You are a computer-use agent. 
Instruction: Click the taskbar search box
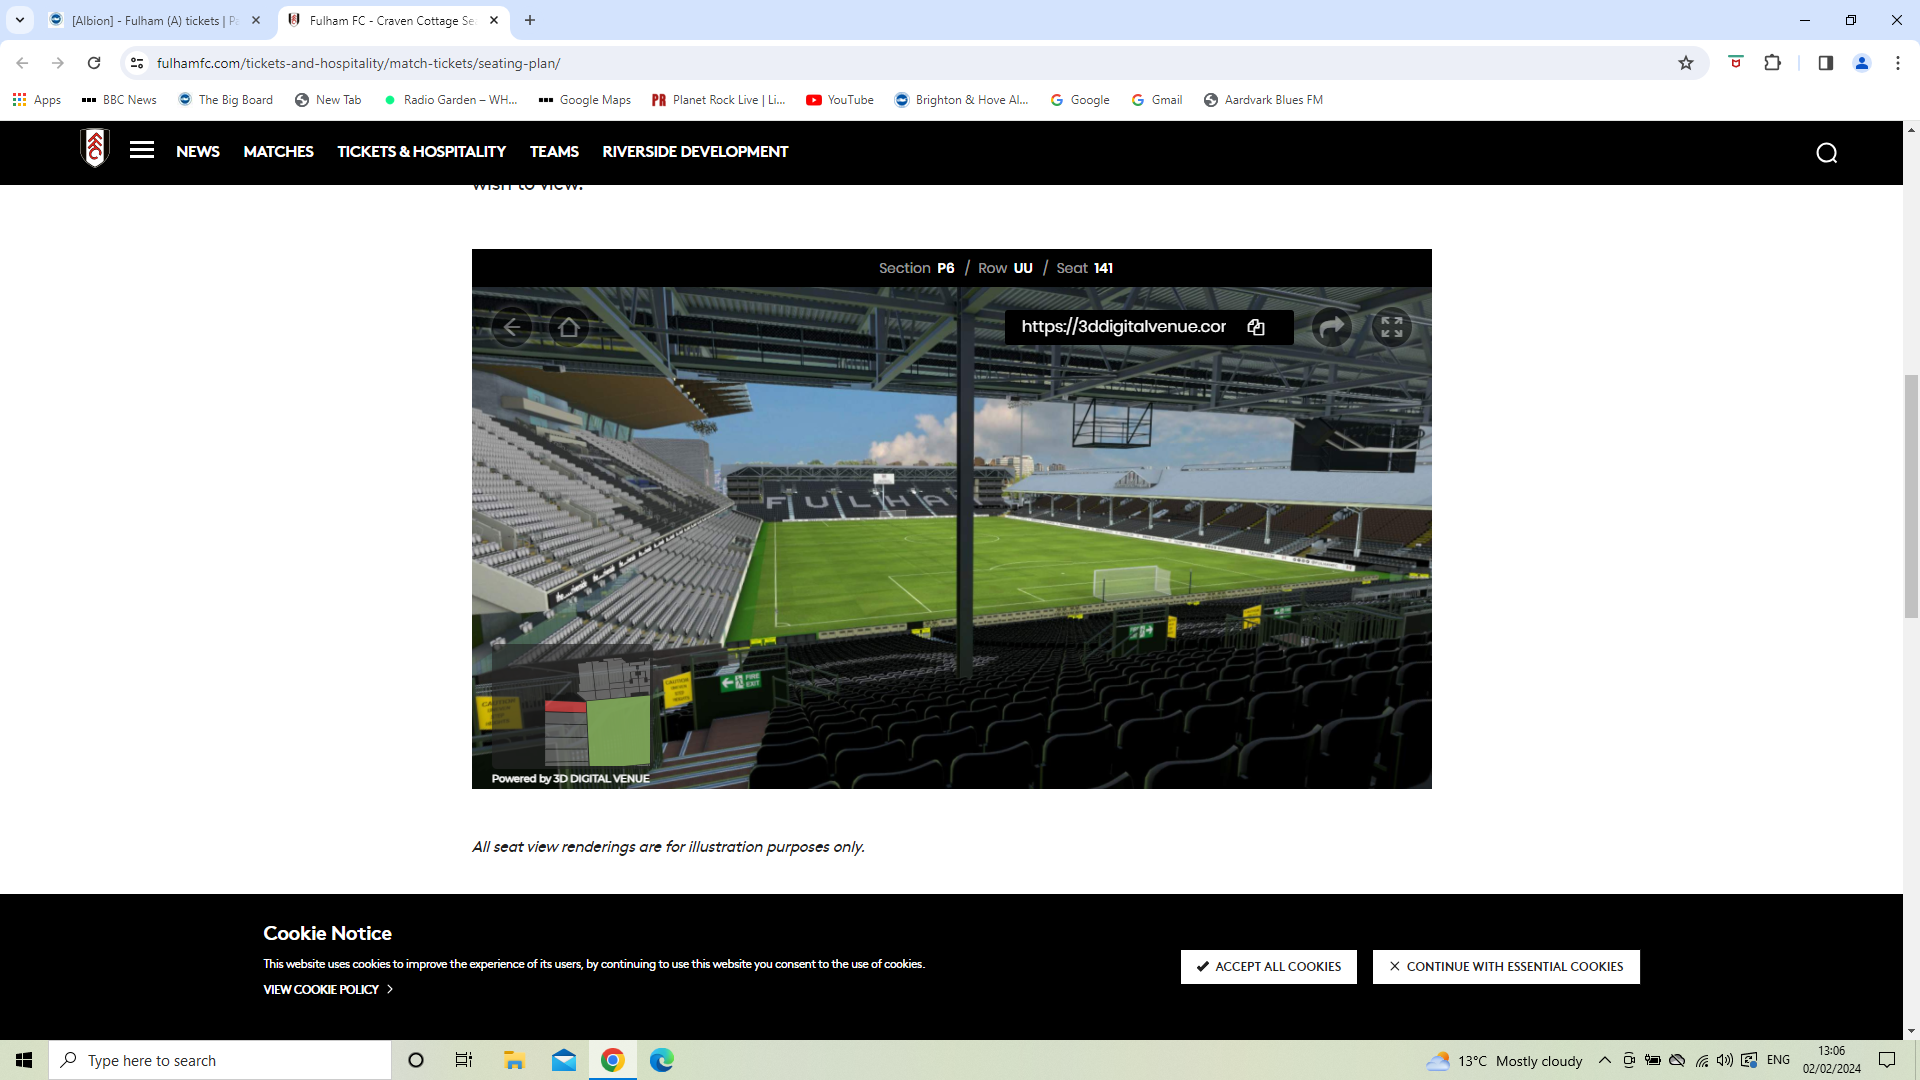pyautogui.click(x=220, y=1060)
